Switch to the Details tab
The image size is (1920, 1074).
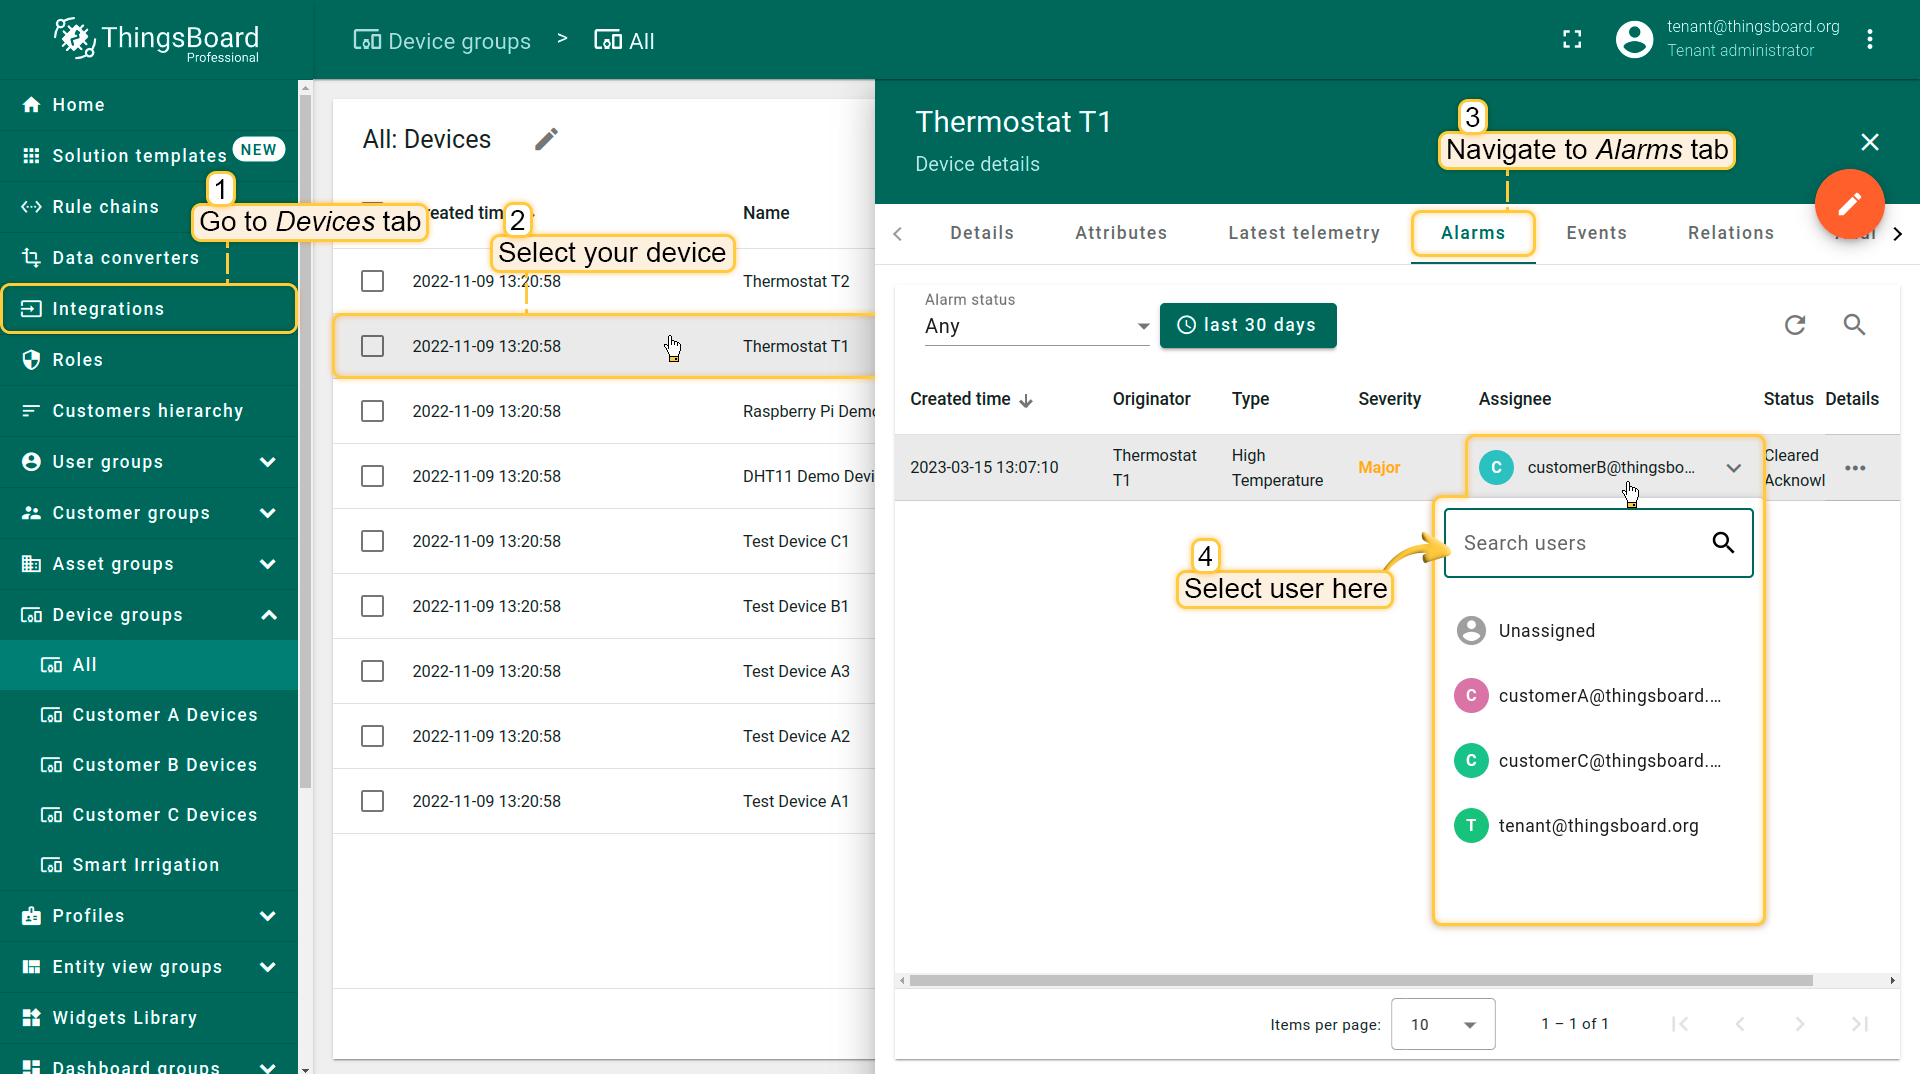(x=982, y=233)
